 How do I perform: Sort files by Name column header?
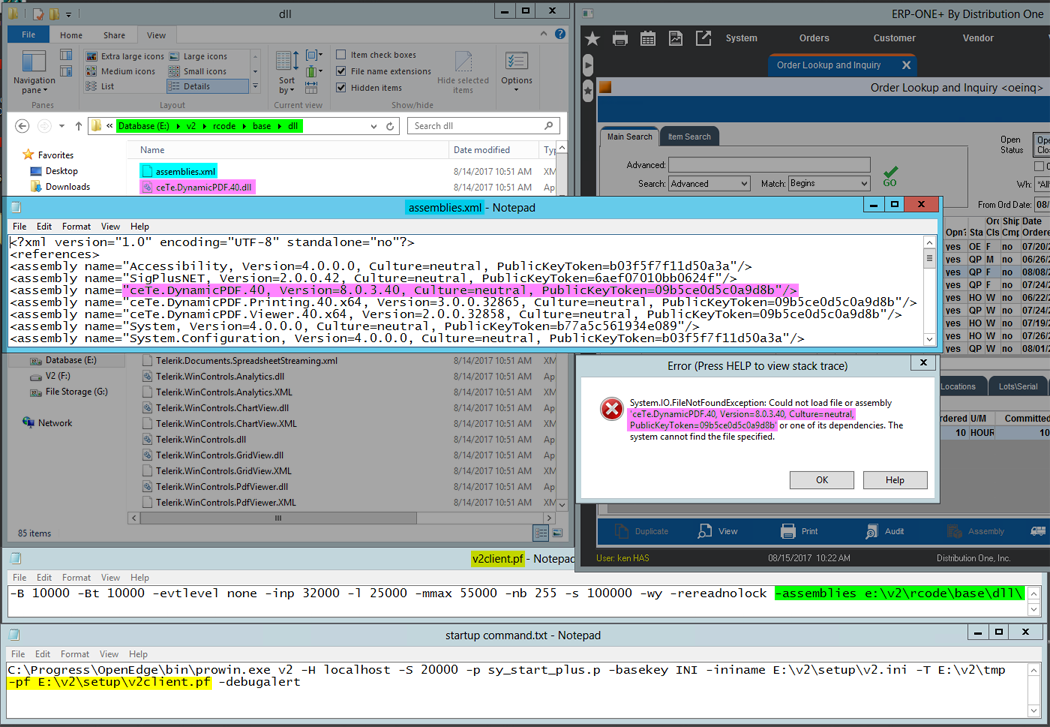tap(289, 150)
